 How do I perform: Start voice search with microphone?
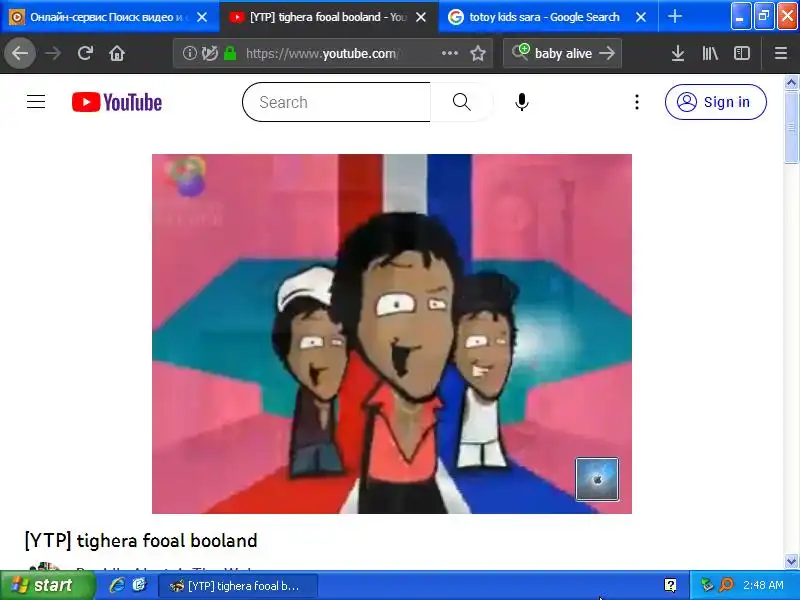coord(521,102)
